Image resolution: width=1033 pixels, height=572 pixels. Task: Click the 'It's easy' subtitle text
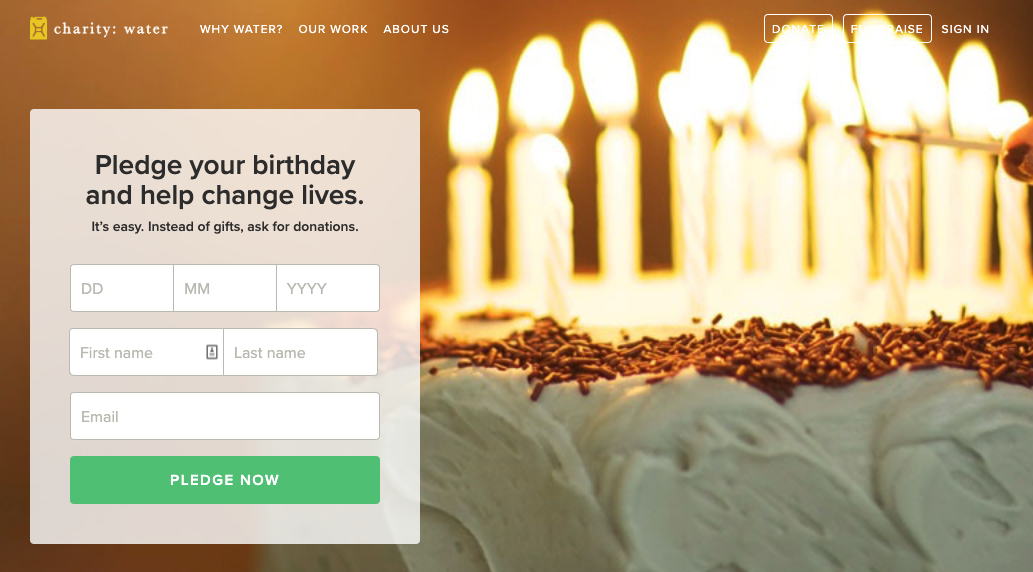point(225,227)
